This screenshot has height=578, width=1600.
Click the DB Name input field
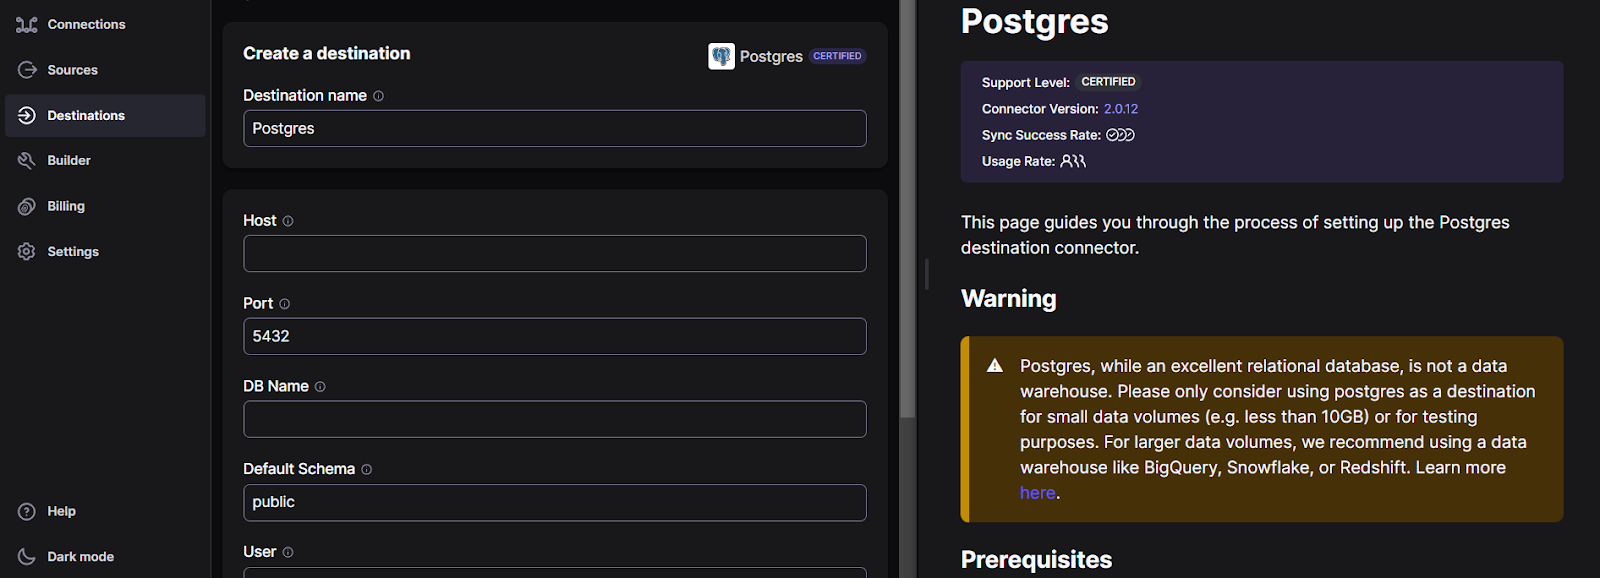tap(555, 419)
